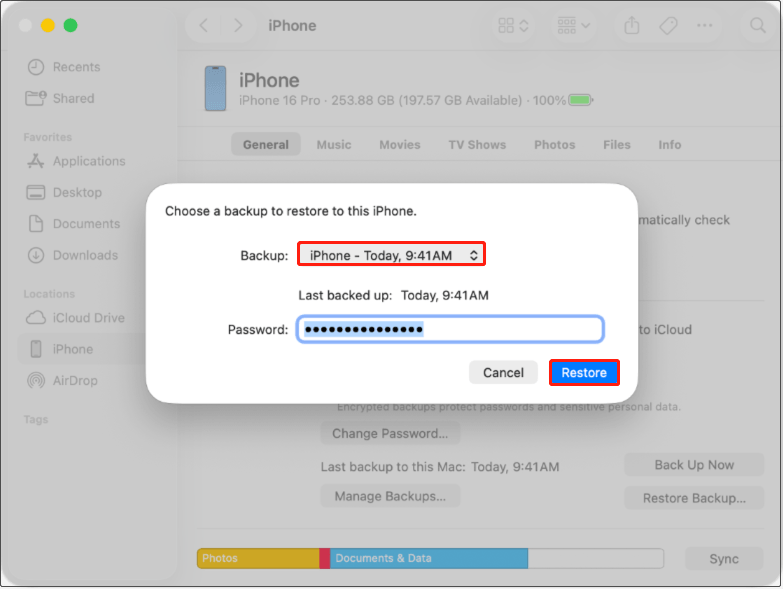Click the yellow Photos storage segment
Image resolution: width=783 pixels, height=589 pixels.
(x=258, y=558)
